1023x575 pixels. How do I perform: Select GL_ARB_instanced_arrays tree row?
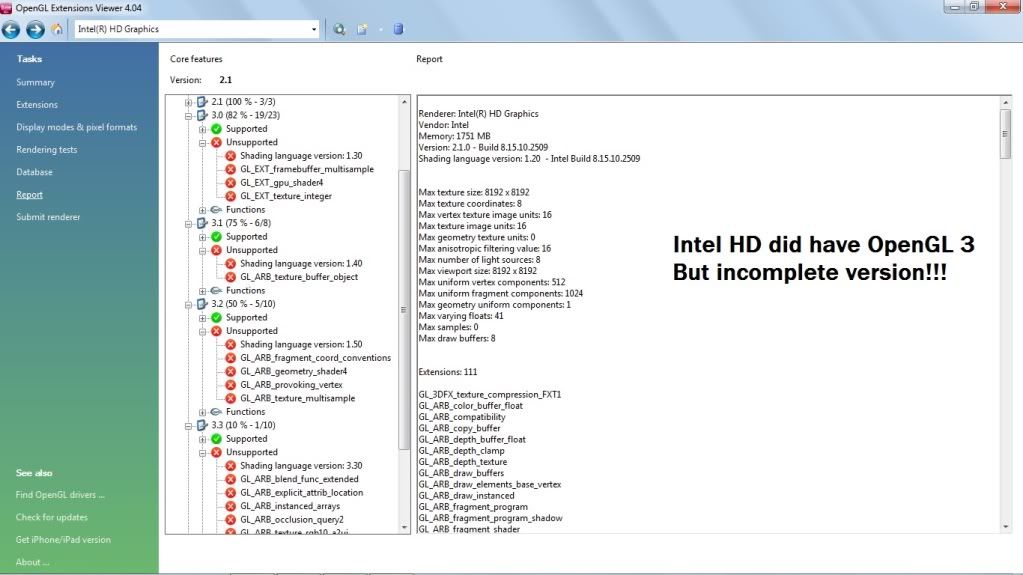point(290,506)
